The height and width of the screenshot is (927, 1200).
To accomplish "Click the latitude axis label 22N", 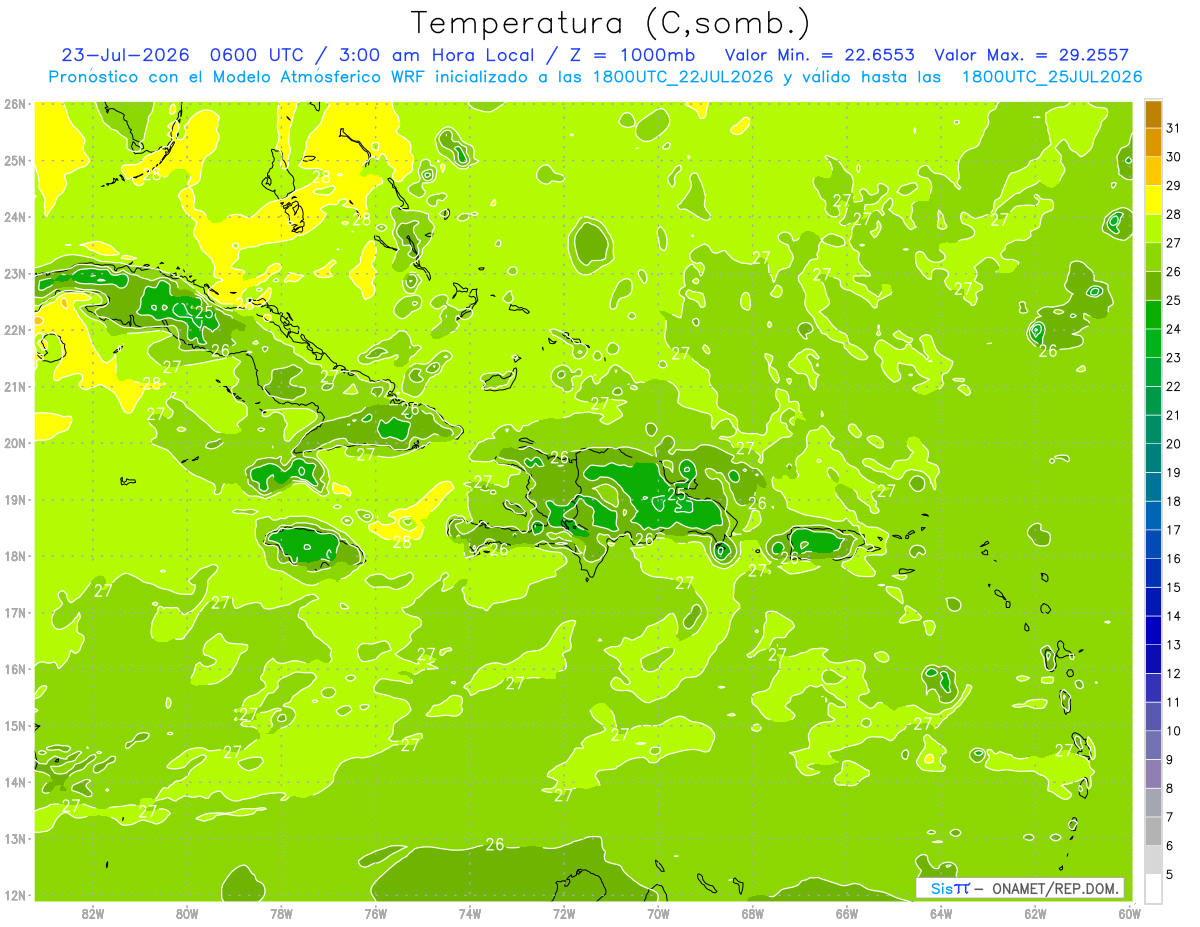I will (15, 330).
